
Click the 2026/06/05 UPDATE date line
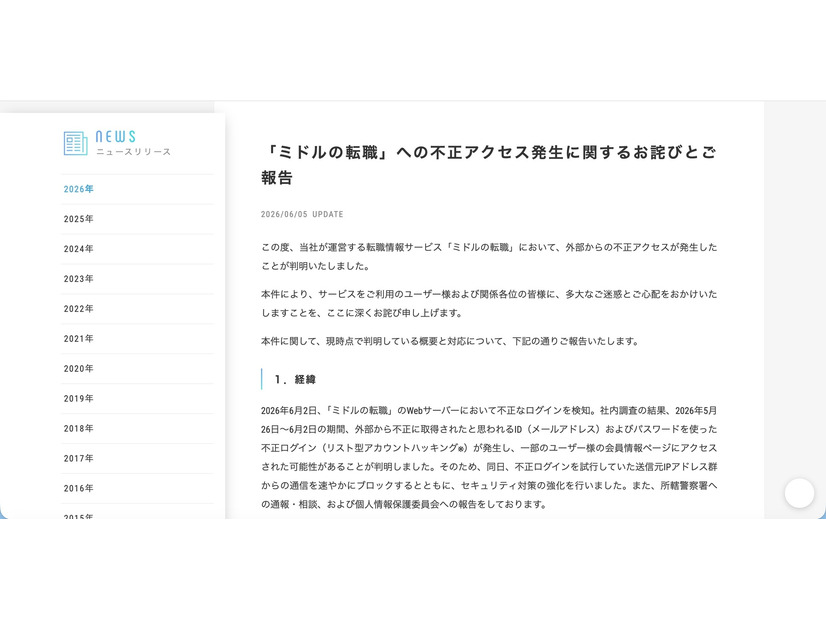point(302,214)
